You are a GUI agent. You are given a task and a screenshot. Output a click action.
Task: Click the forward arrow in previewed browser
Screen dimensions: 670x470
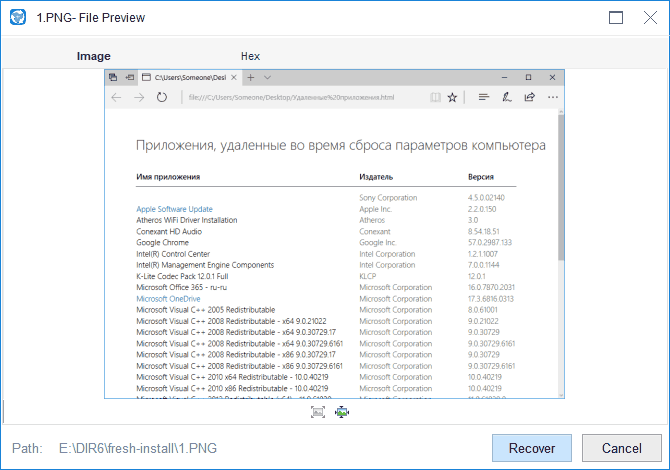[x=139, y=97]
